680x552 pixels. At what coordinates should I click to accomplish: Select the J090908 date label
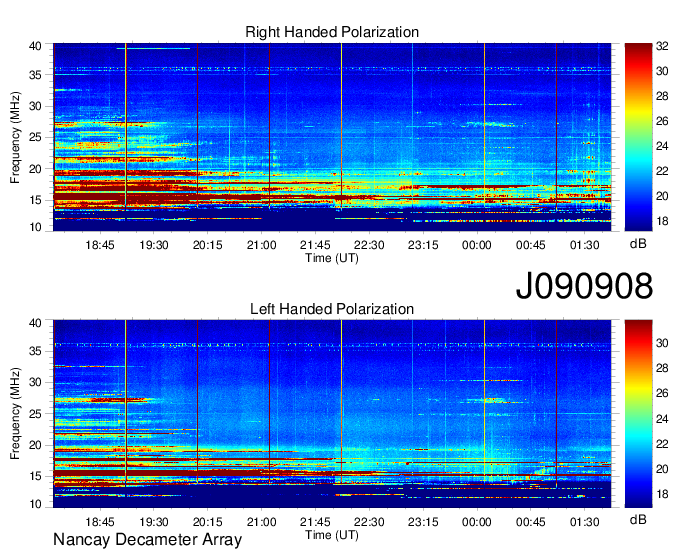tap(584, 286)
